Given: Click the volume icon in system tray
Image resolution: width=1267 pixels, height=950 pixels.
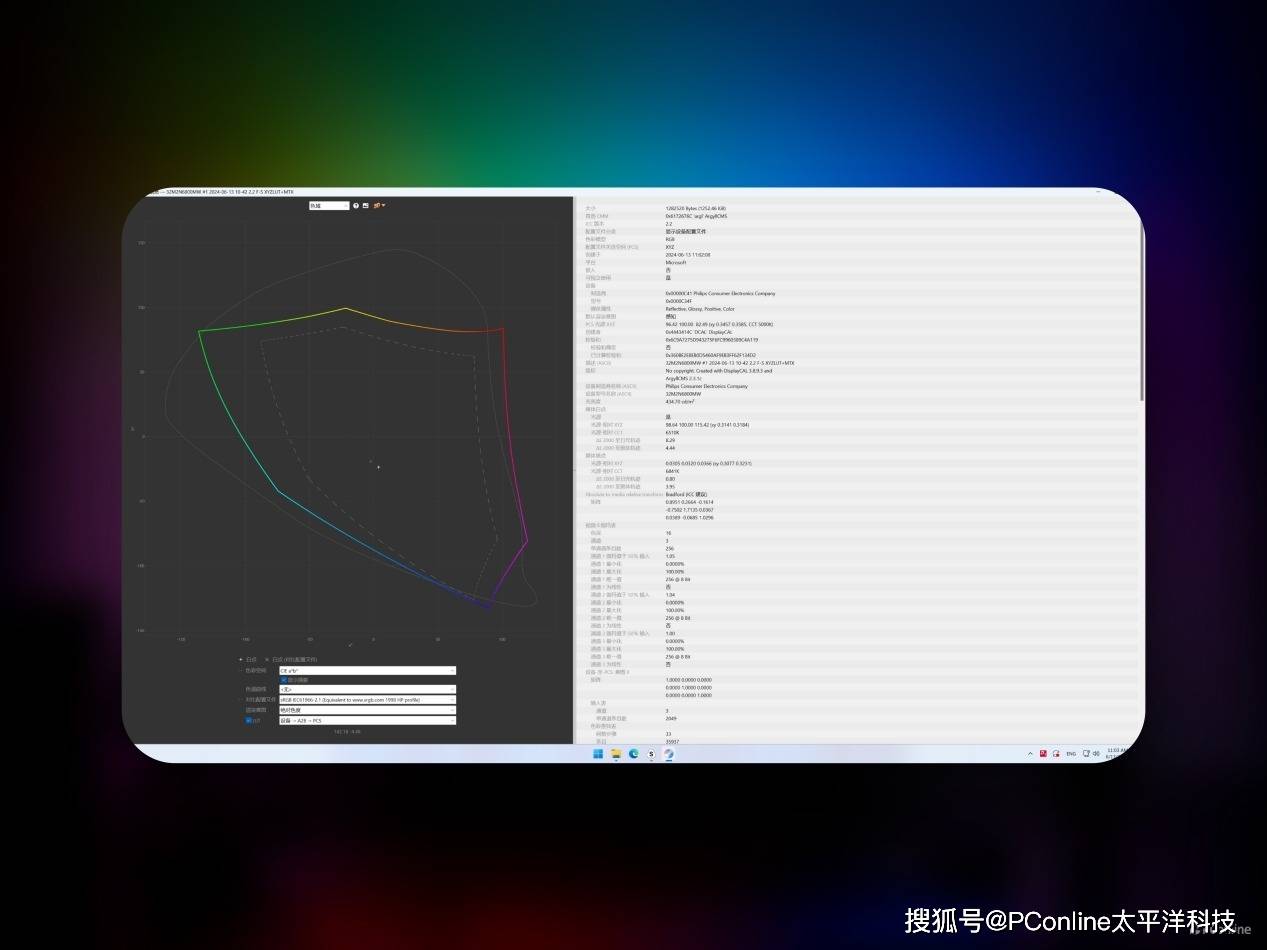Looking at the screenshot, I should pyautogui.click(x=1097, y=753).
